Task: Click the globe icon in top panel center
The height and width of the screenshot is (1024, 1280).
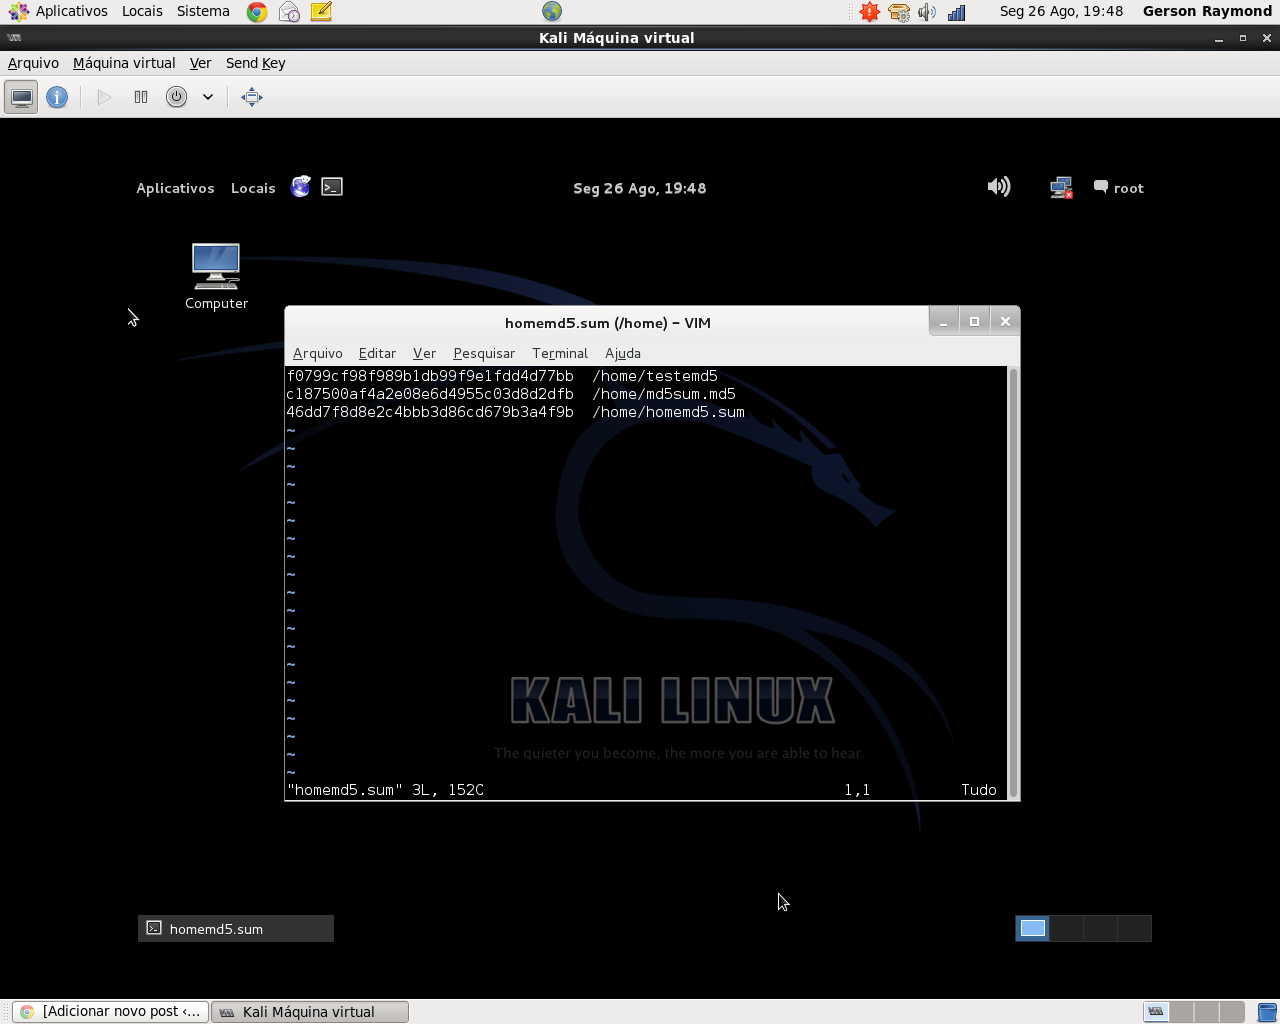Action: tap(552, 11)
